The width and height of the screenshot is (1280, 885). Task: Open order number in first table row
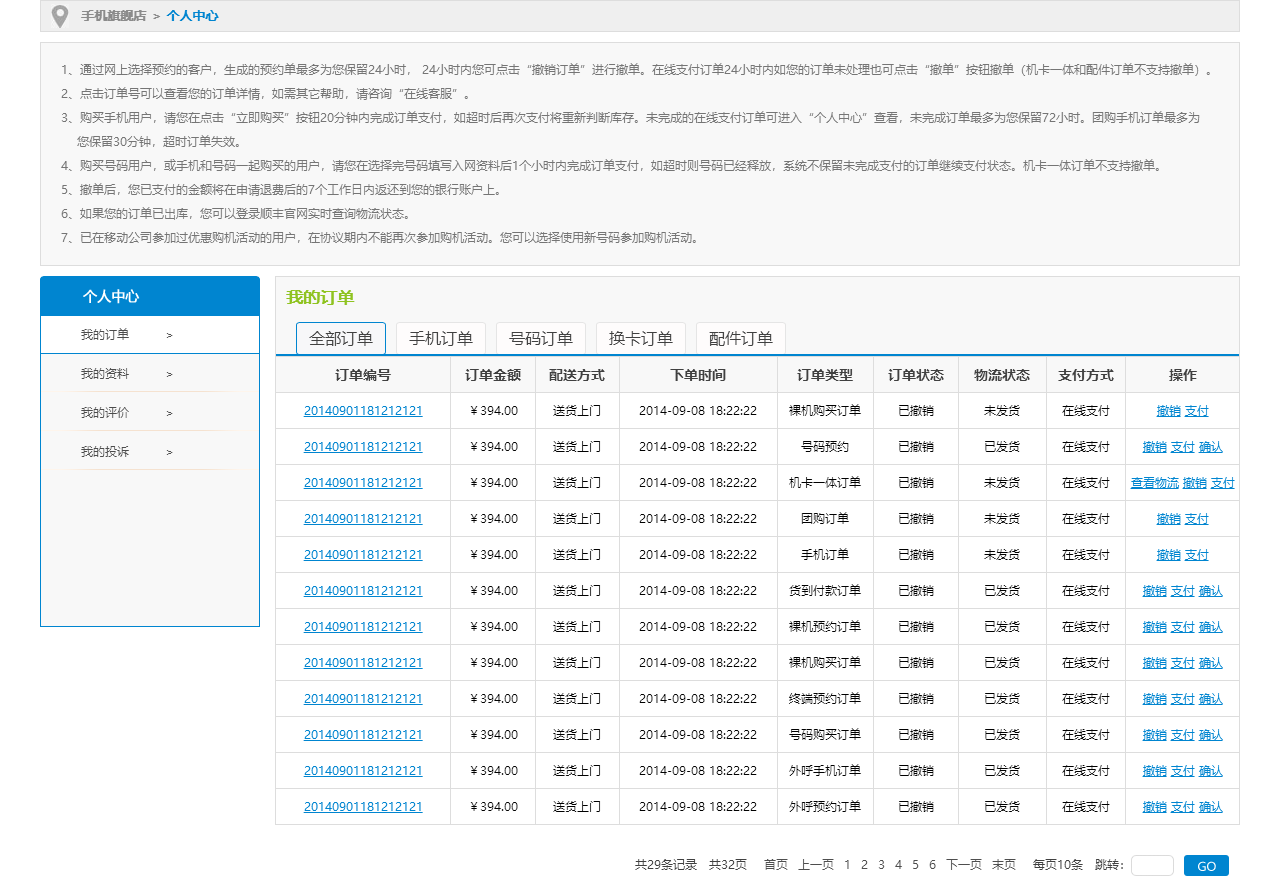click(x=363, y=411)
